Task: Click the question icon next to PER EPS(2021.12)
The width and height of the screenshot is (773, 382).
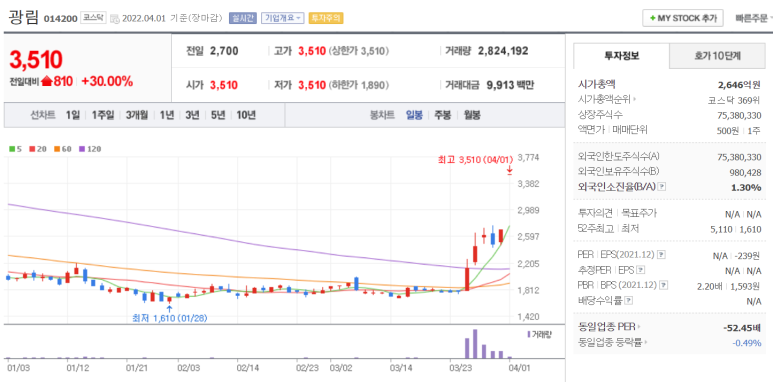Action: [x=662, y=254]
